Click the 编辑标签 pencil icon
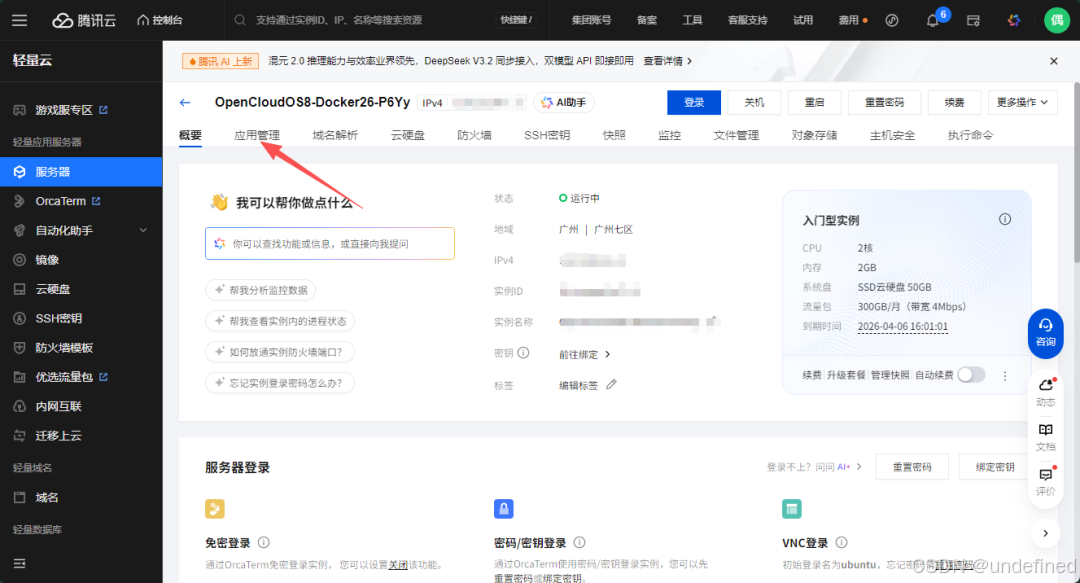The height and width of the screenshot is (583, 1080). tap(611, 385)
